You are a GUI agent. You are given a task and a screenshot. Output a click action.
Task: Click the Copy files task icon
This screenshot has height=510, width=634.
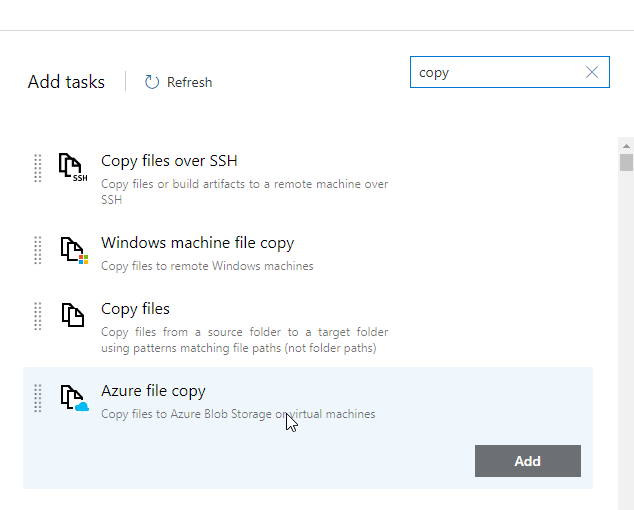pyautogui.click(x=72, y=315)
